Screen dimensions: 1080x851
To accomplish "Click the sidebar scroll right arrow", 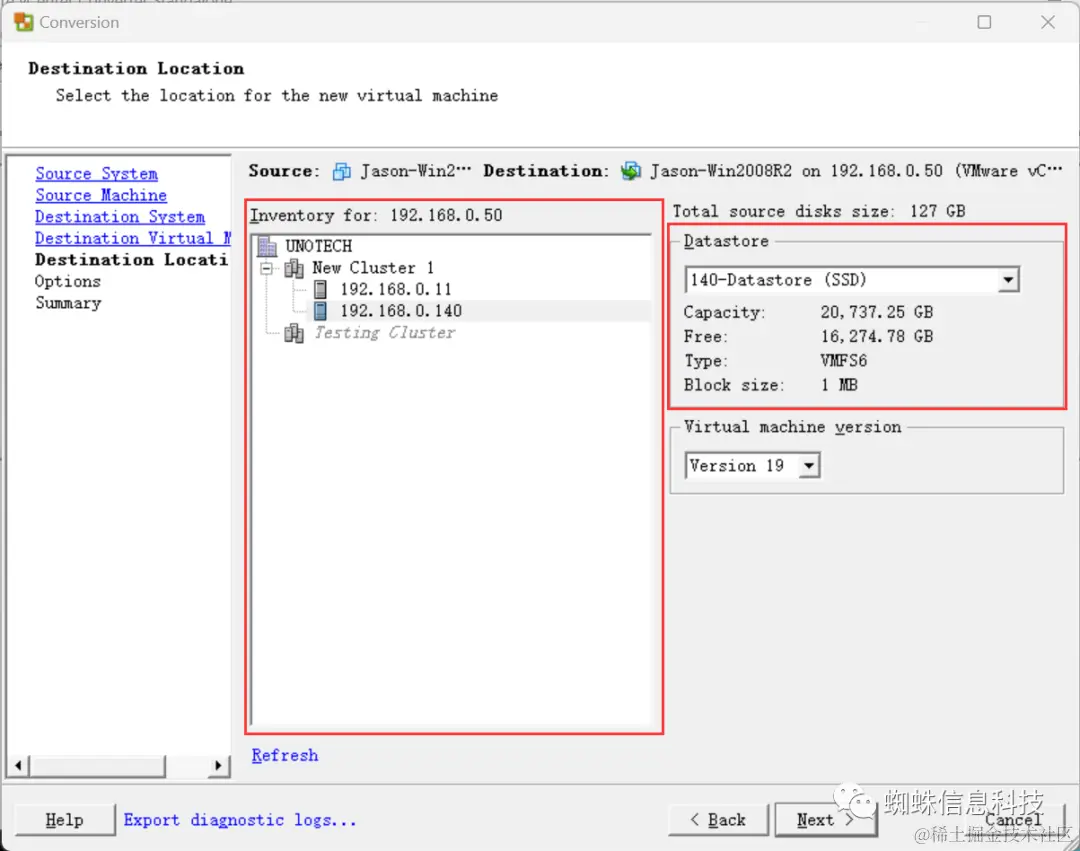I will coord(218,765).
